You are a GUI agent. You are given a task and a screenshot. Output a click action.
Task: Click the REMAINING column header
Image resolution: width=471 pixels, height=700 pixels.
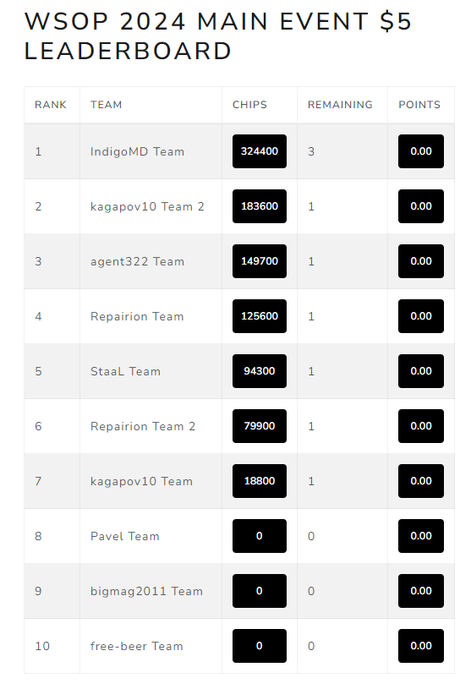[x=340, y=104]
